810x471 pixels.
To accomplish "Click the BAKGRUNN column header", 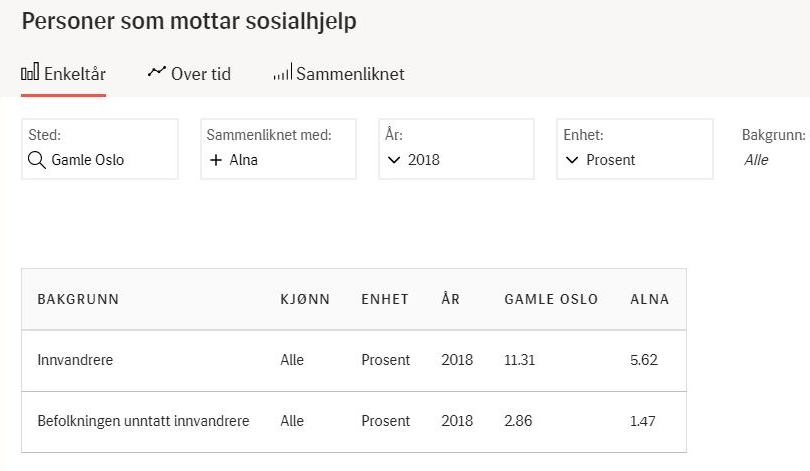I will tap(78, 299).
